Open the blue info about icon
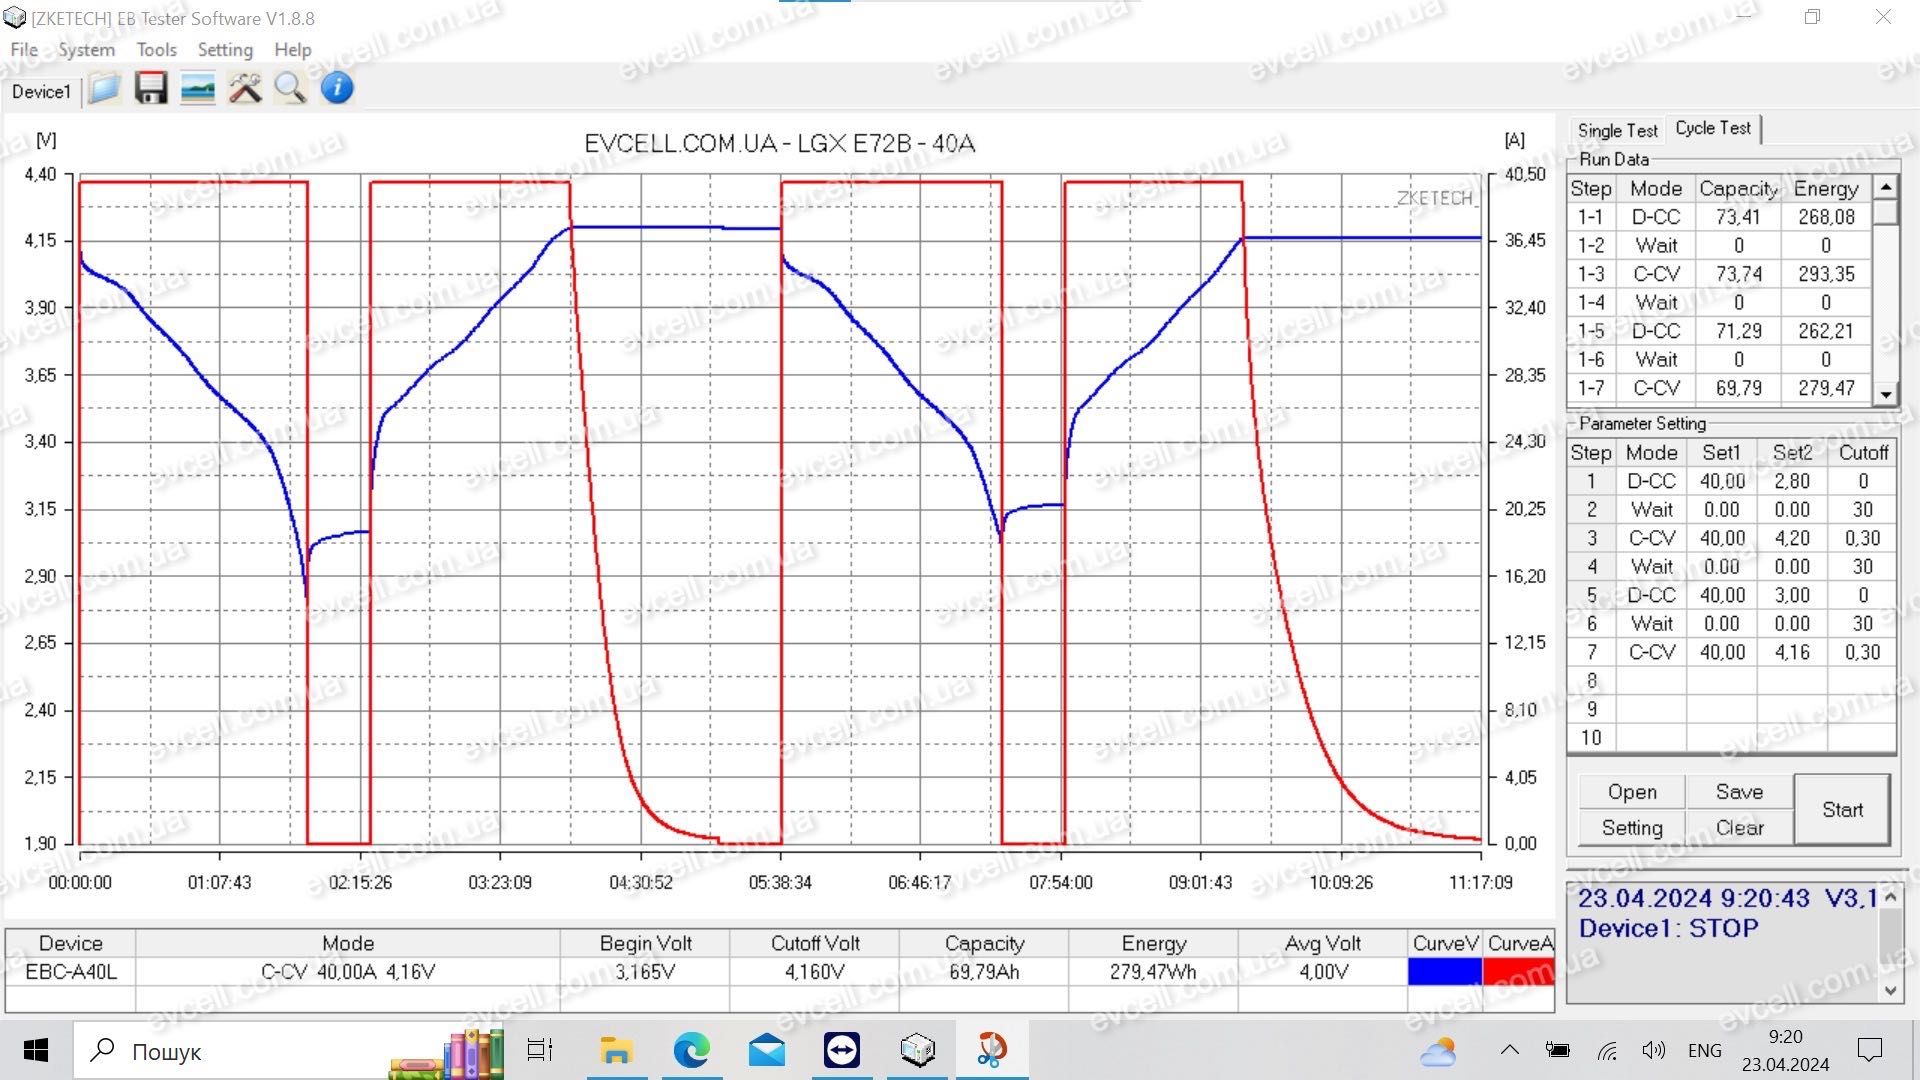 pyautogui.click(x=337, y=88)
